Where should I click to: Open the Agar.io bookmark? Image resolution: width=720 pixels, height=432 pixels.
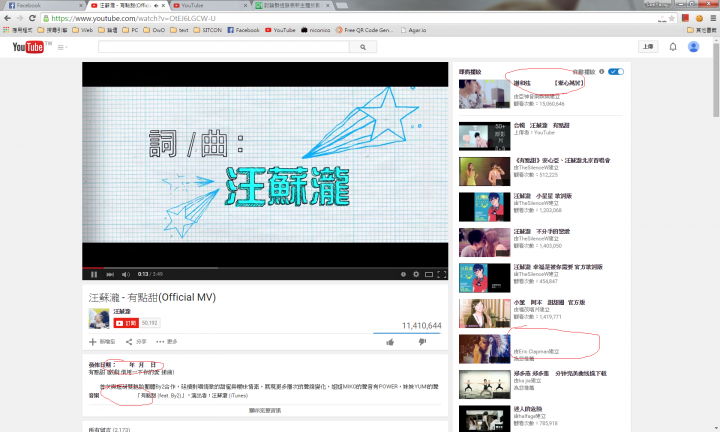(x=413, y=30)
